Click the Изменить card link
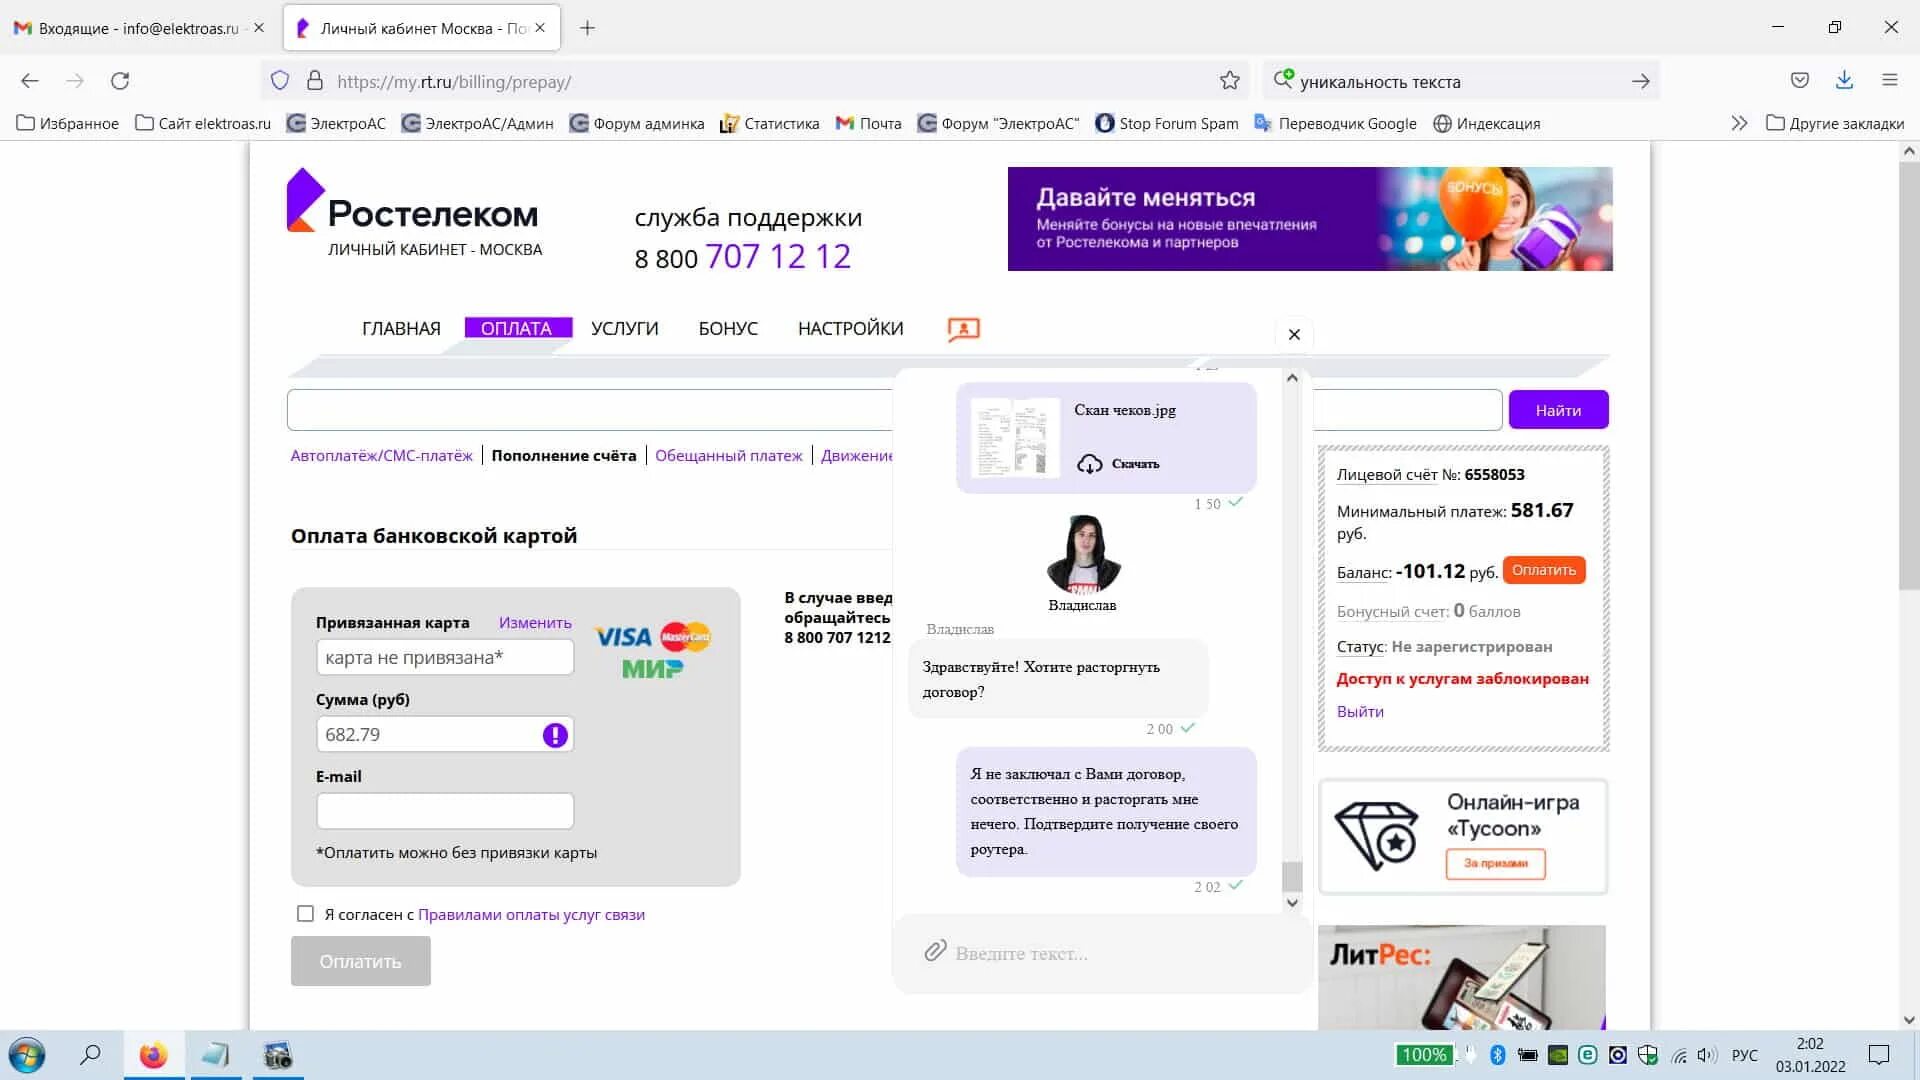The image size is (1920, 1080). point(535,622)
